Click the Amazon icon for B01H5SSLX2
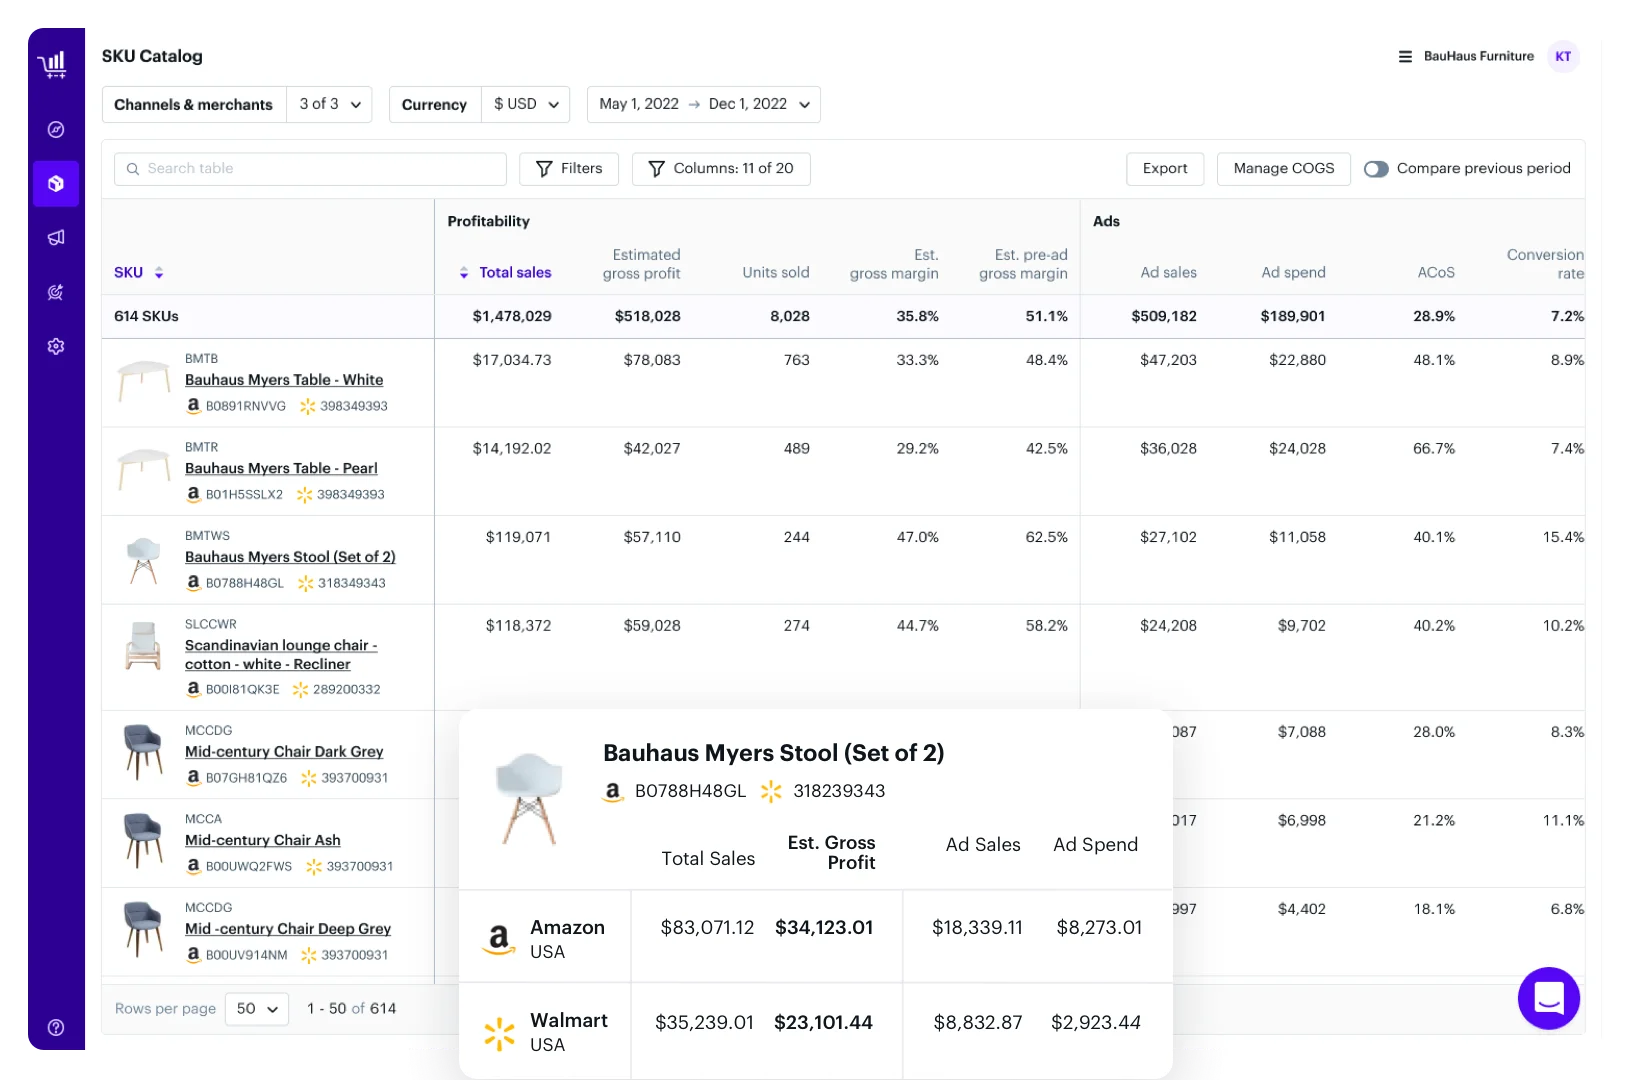 point(193,494)
